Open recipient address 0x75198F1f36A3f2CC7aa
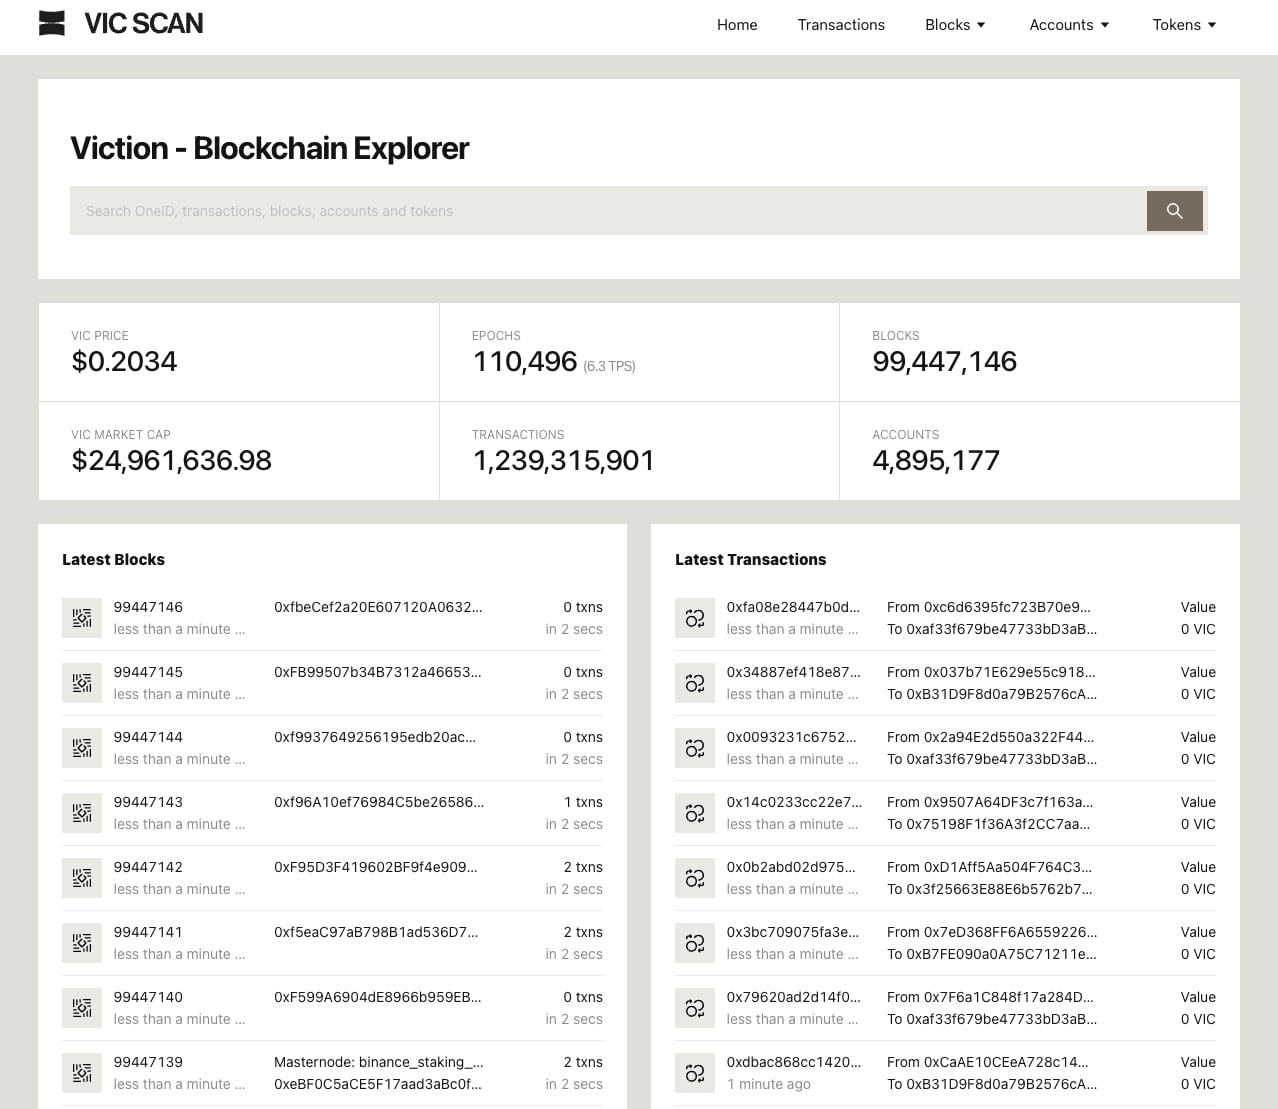The image size is (1278, 1109). [x=998, y=824]
